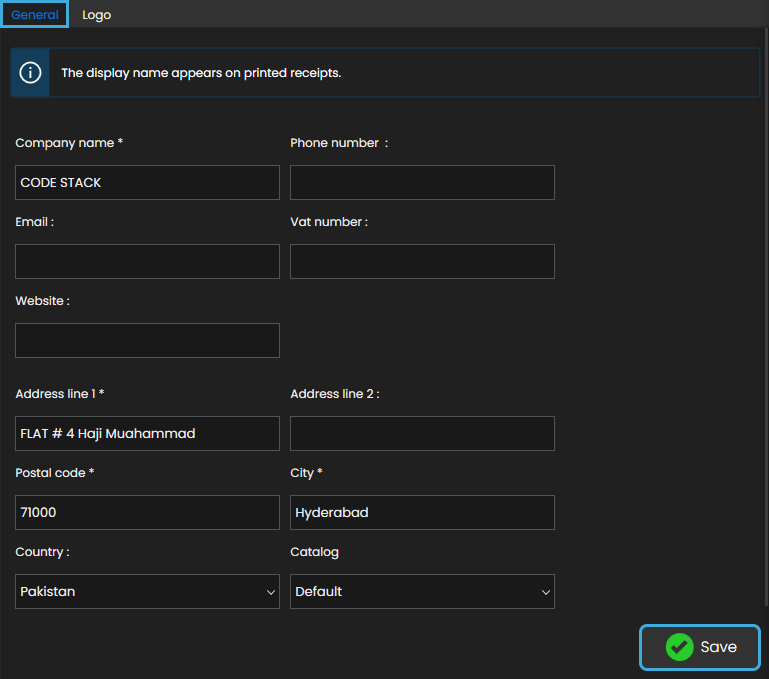Click the green checkmark icon on Save

[679, 647]
